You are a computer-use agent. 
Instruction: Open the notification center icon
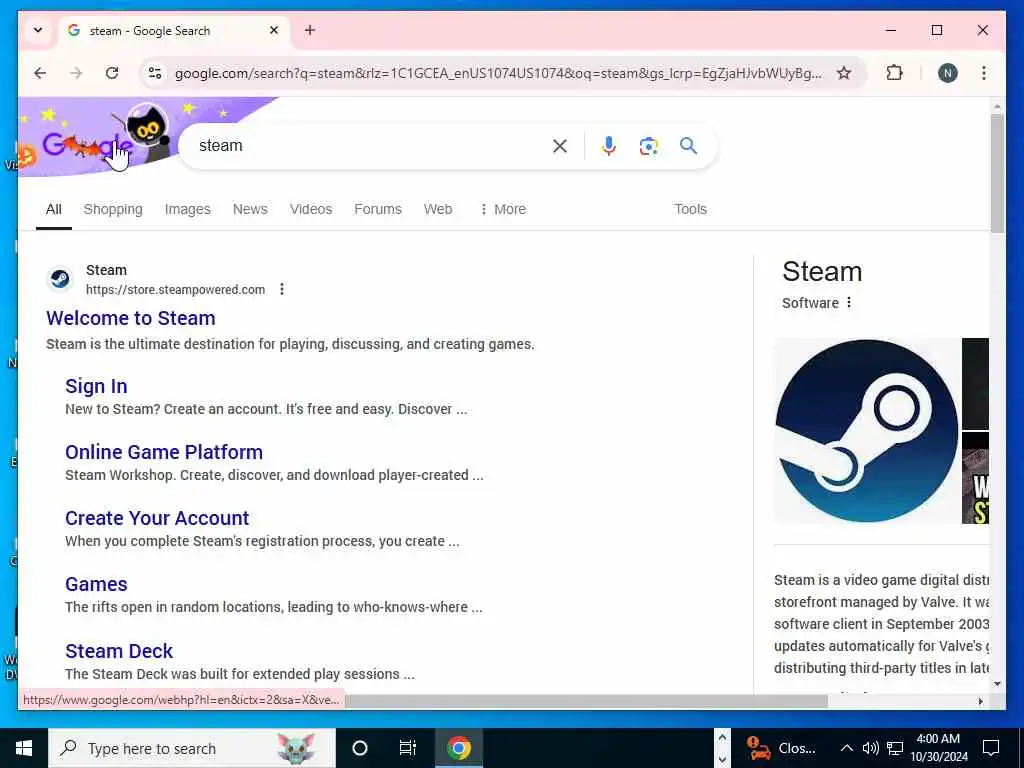tap(991, 748)
